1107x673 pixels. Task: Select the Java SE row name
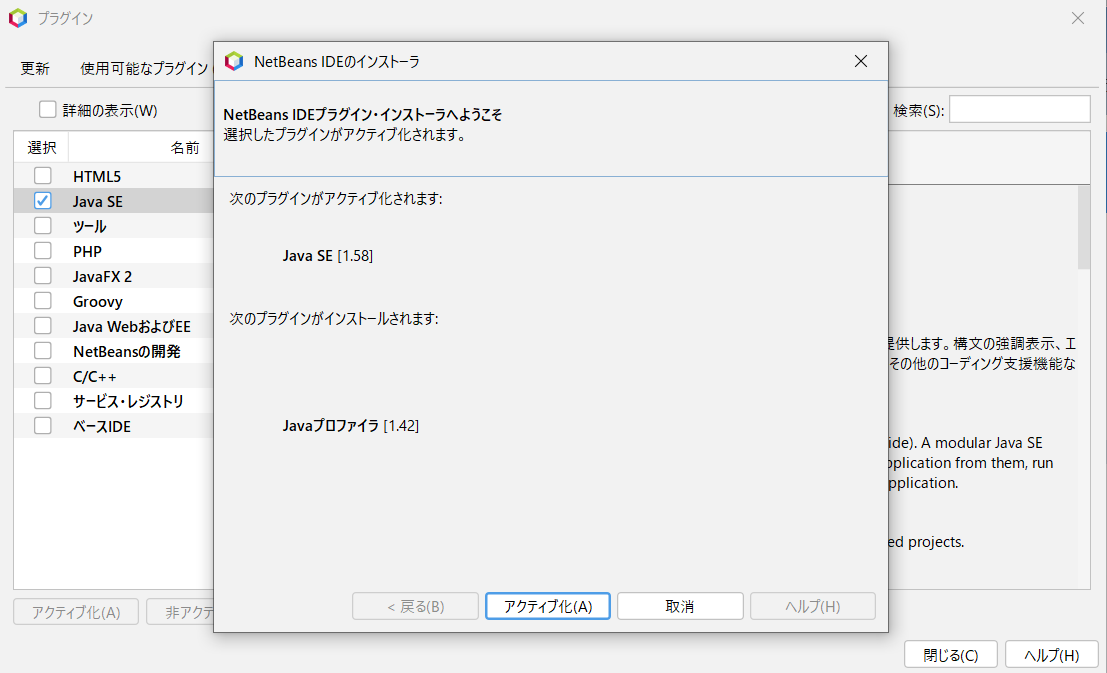[x=97, y=201]
